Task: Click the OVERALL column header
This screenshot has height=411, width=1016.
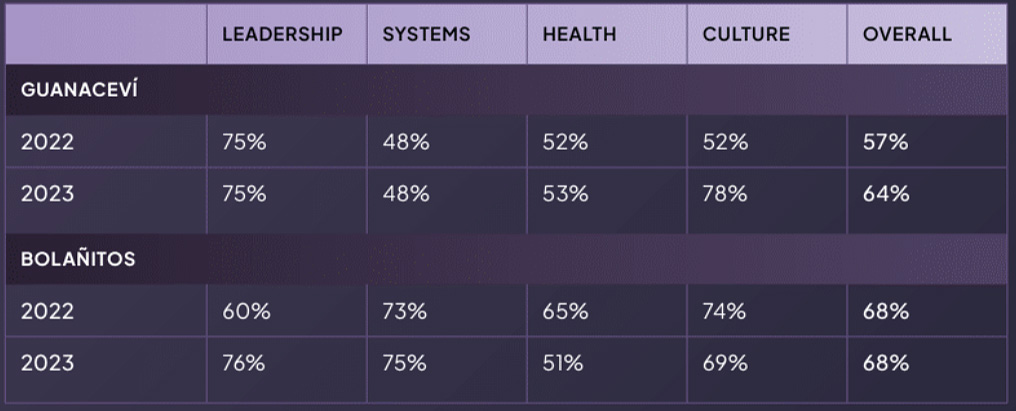Action: (907, 34)
